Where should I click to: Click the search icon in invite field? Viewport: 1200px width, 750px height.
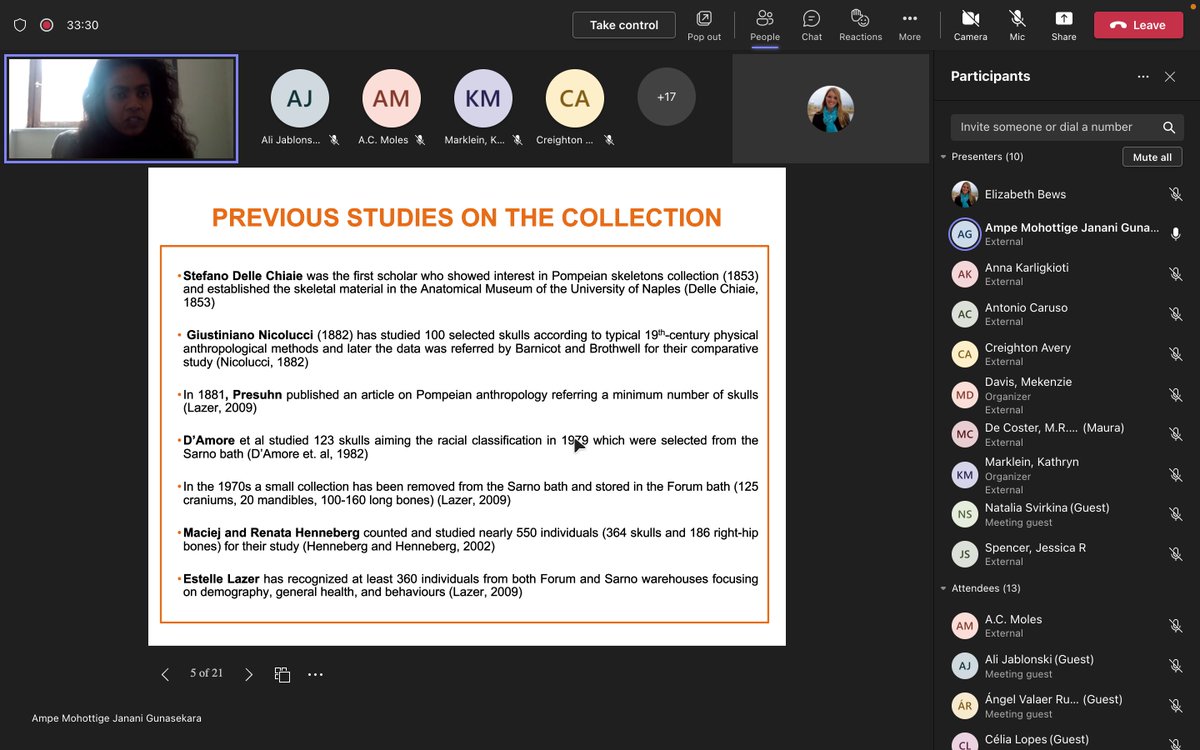1168,127
